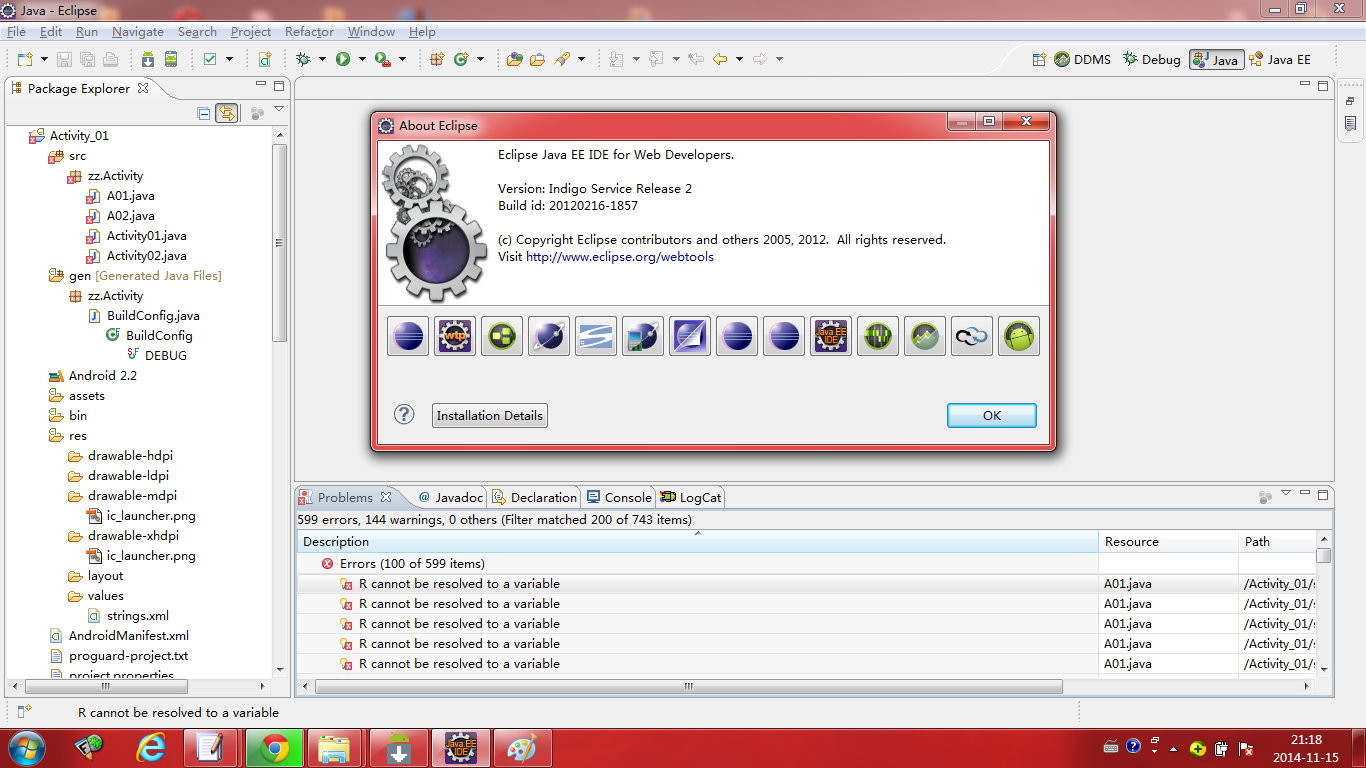This screenshot has width=1366, height=768.
Task: Click the Installation Details button
Action: pyautogui.click(x=490, y=415)
